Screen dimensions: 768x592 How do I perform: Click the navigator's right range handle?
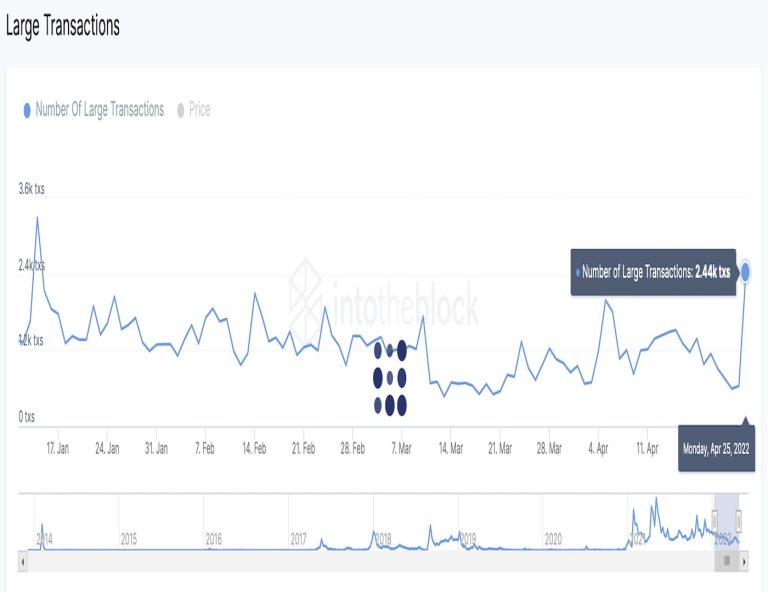[x=739, y=520]
